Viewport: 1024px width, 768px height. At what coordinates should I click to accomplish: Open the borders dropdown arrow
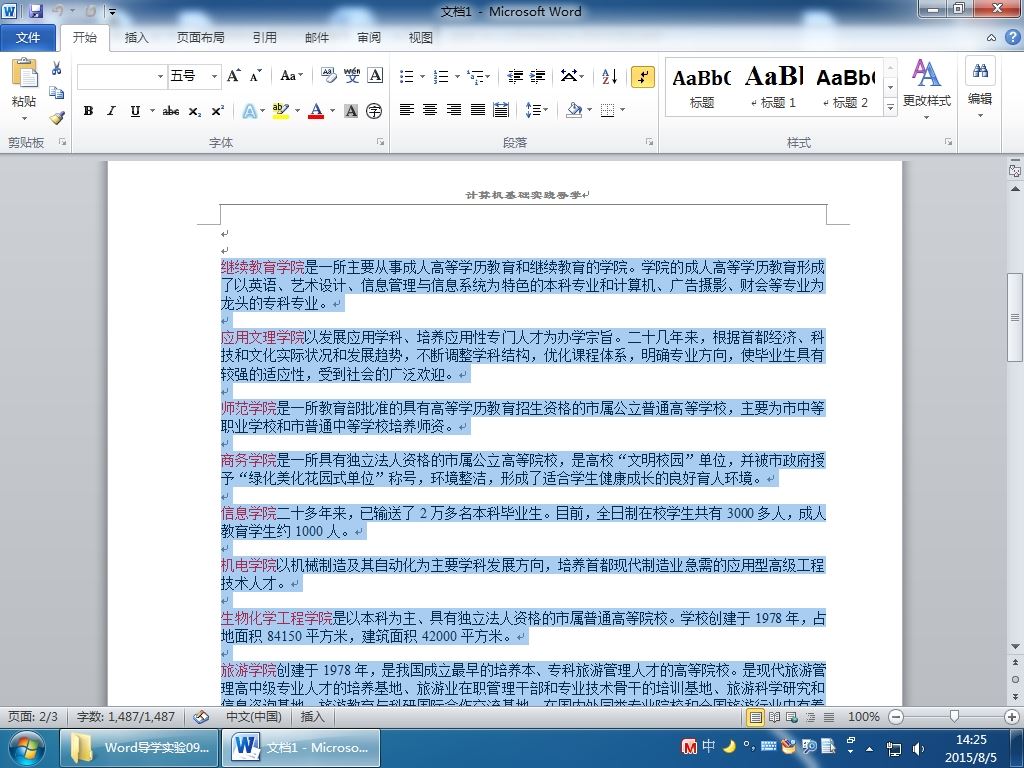pyautogui.click(x=623, y=110)
